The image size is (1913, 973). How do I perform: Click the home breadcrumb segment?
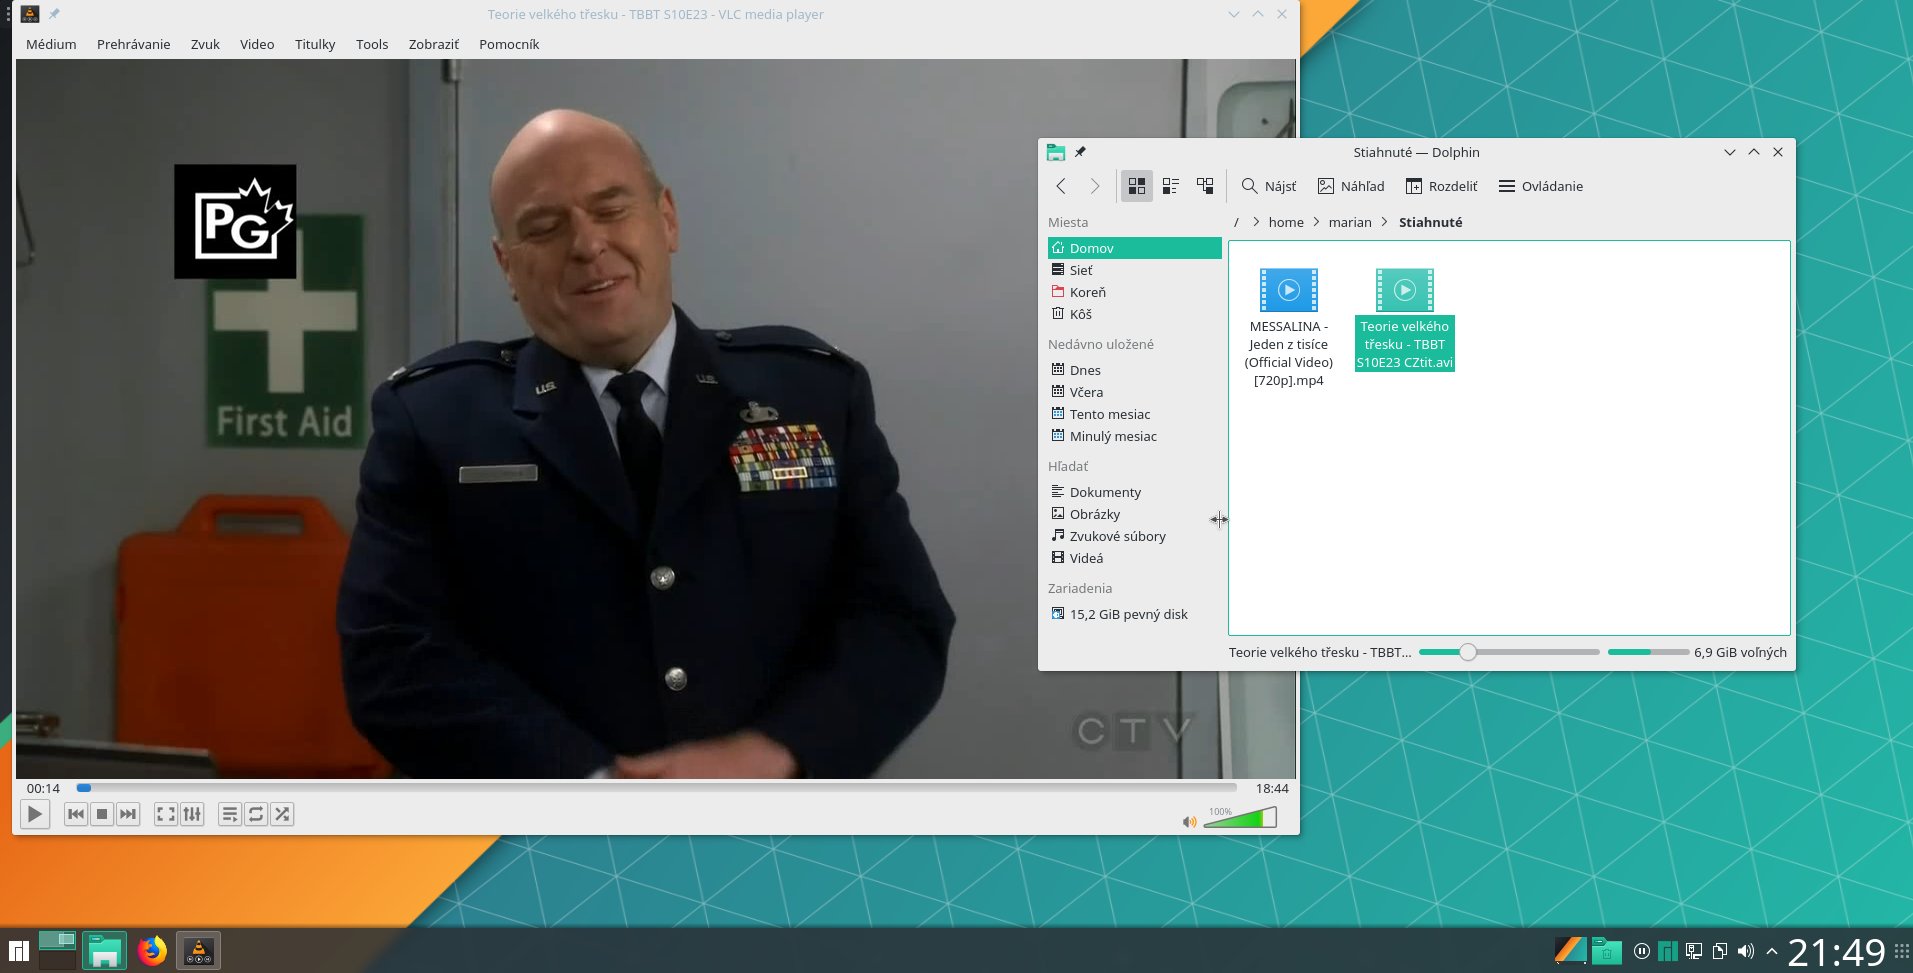(x=1286, y=222)
